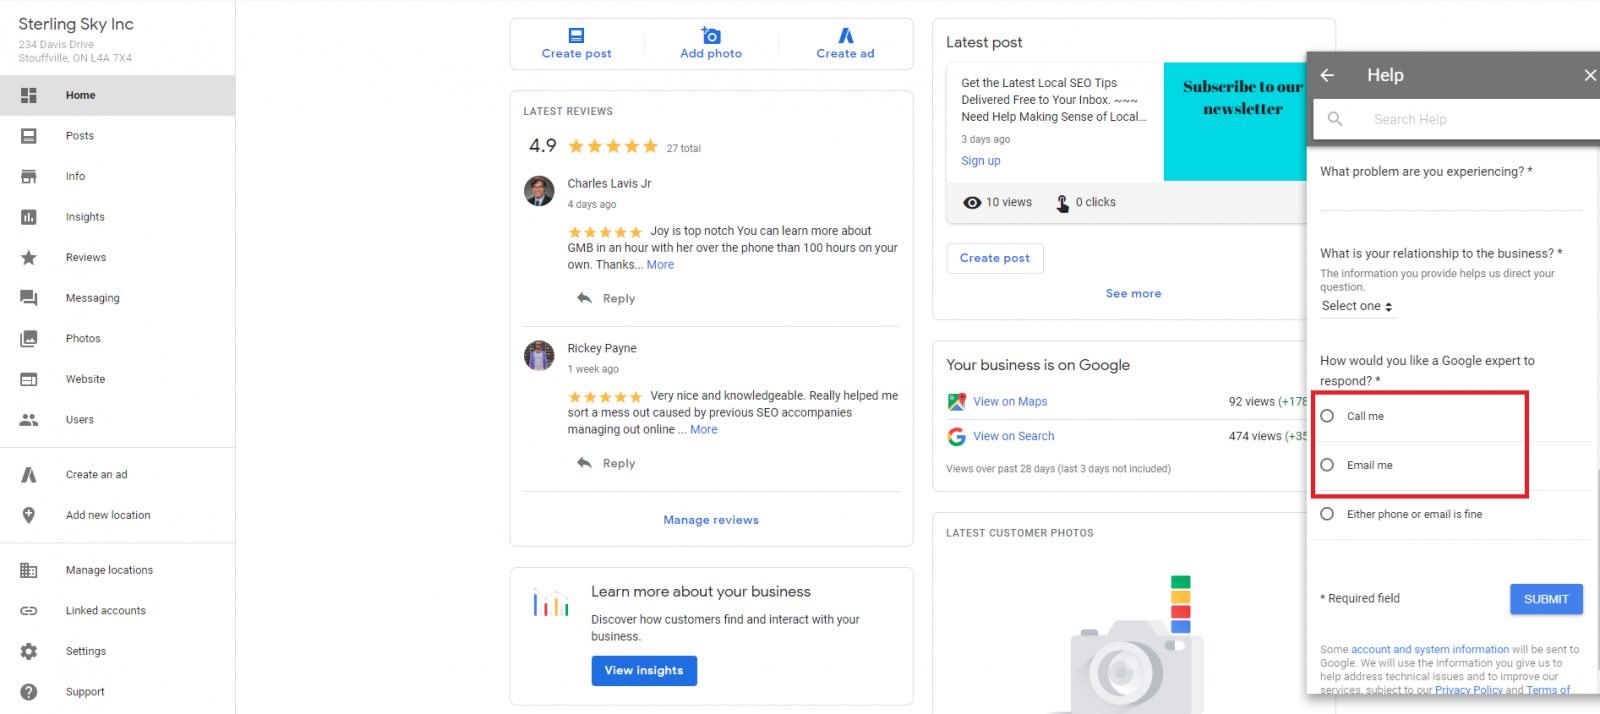1600x714 pixels.
Task: Select the Call me radio button
Action: click(x=1327, y=416)
